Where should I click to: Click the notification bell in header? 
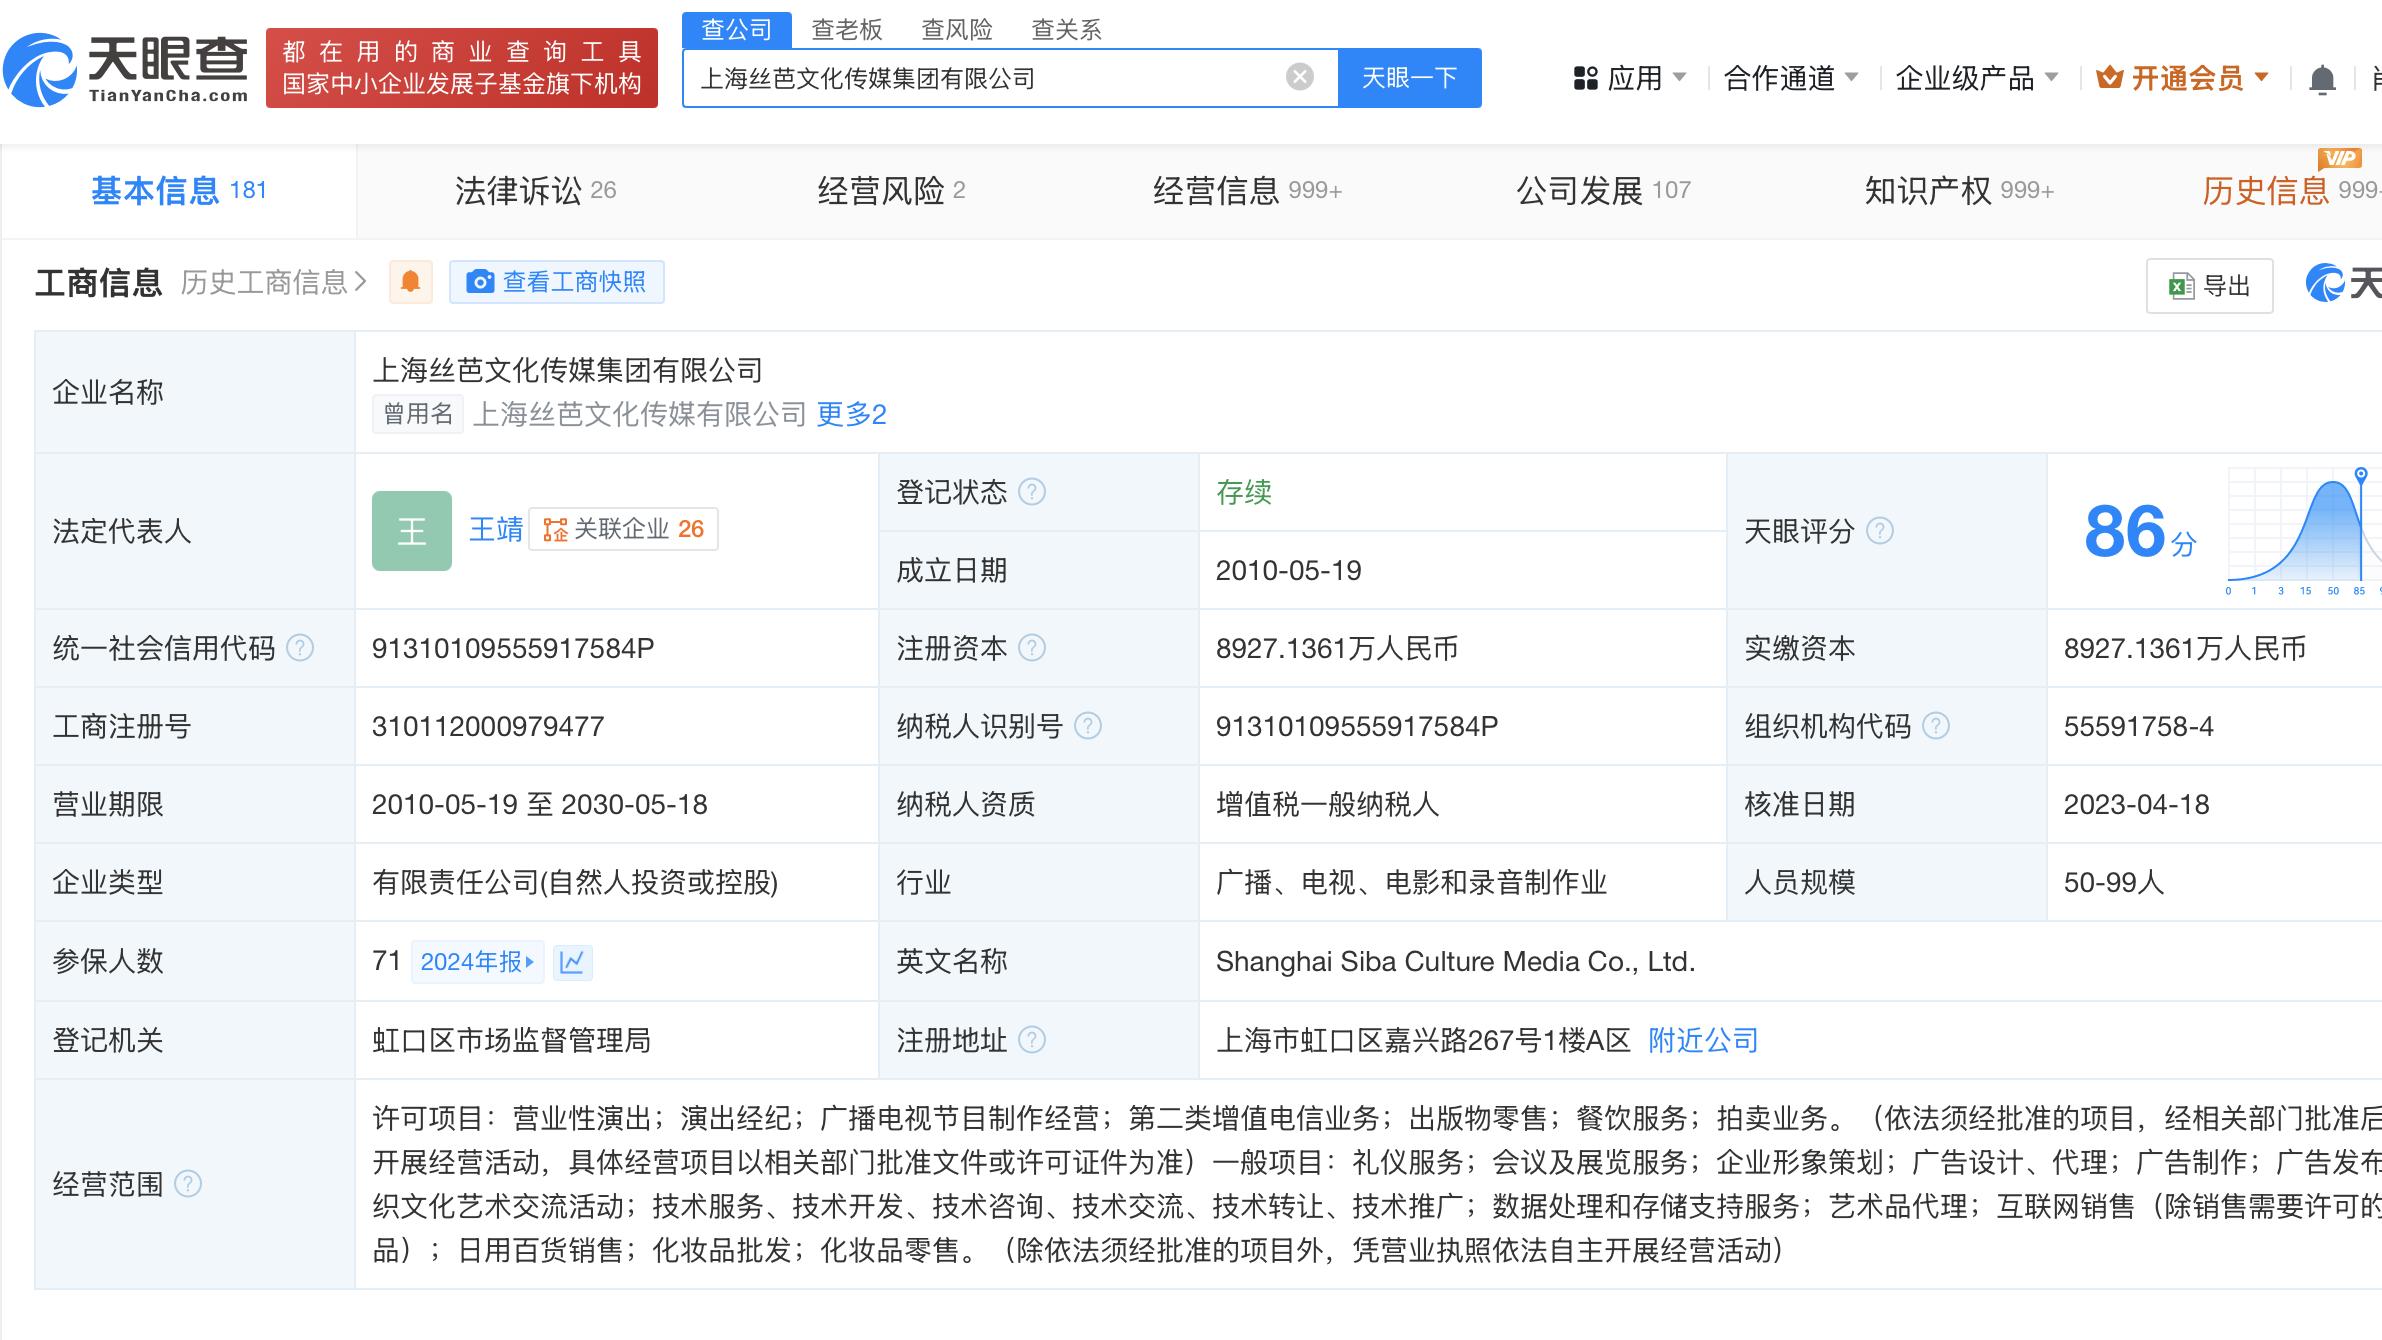pos(2322,79)
